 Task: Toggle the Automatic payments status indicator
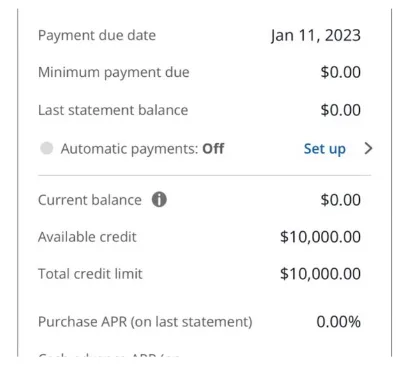pyautogui.click(x=47, y=148)
